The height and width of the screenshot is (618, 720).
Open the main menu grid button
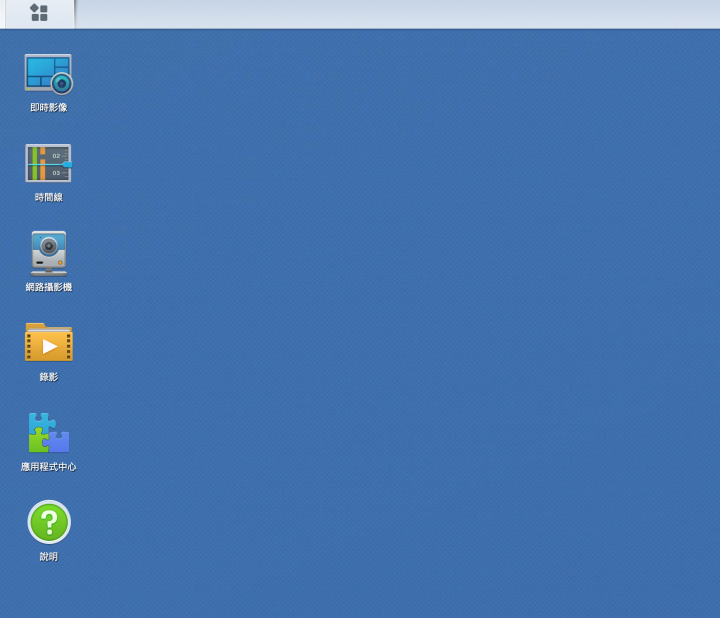[x=39, y=13]
